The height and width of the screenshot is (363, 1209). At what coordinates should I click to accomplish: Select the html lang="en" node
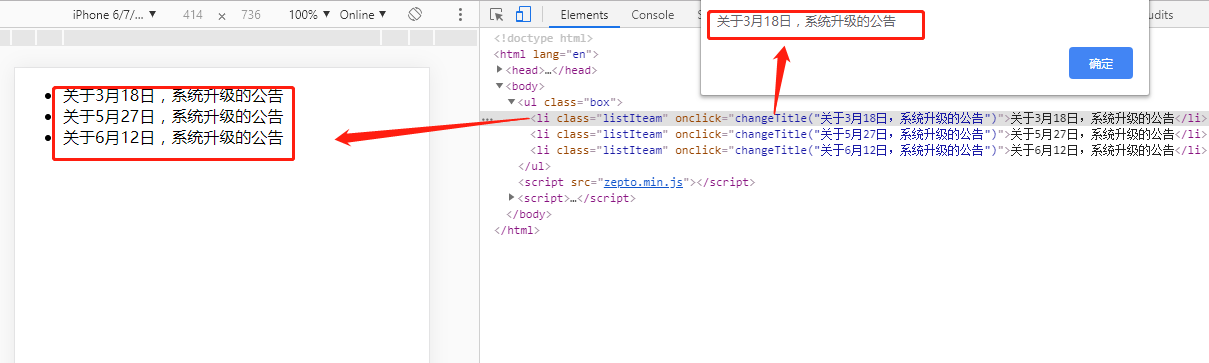click(546, 54)
